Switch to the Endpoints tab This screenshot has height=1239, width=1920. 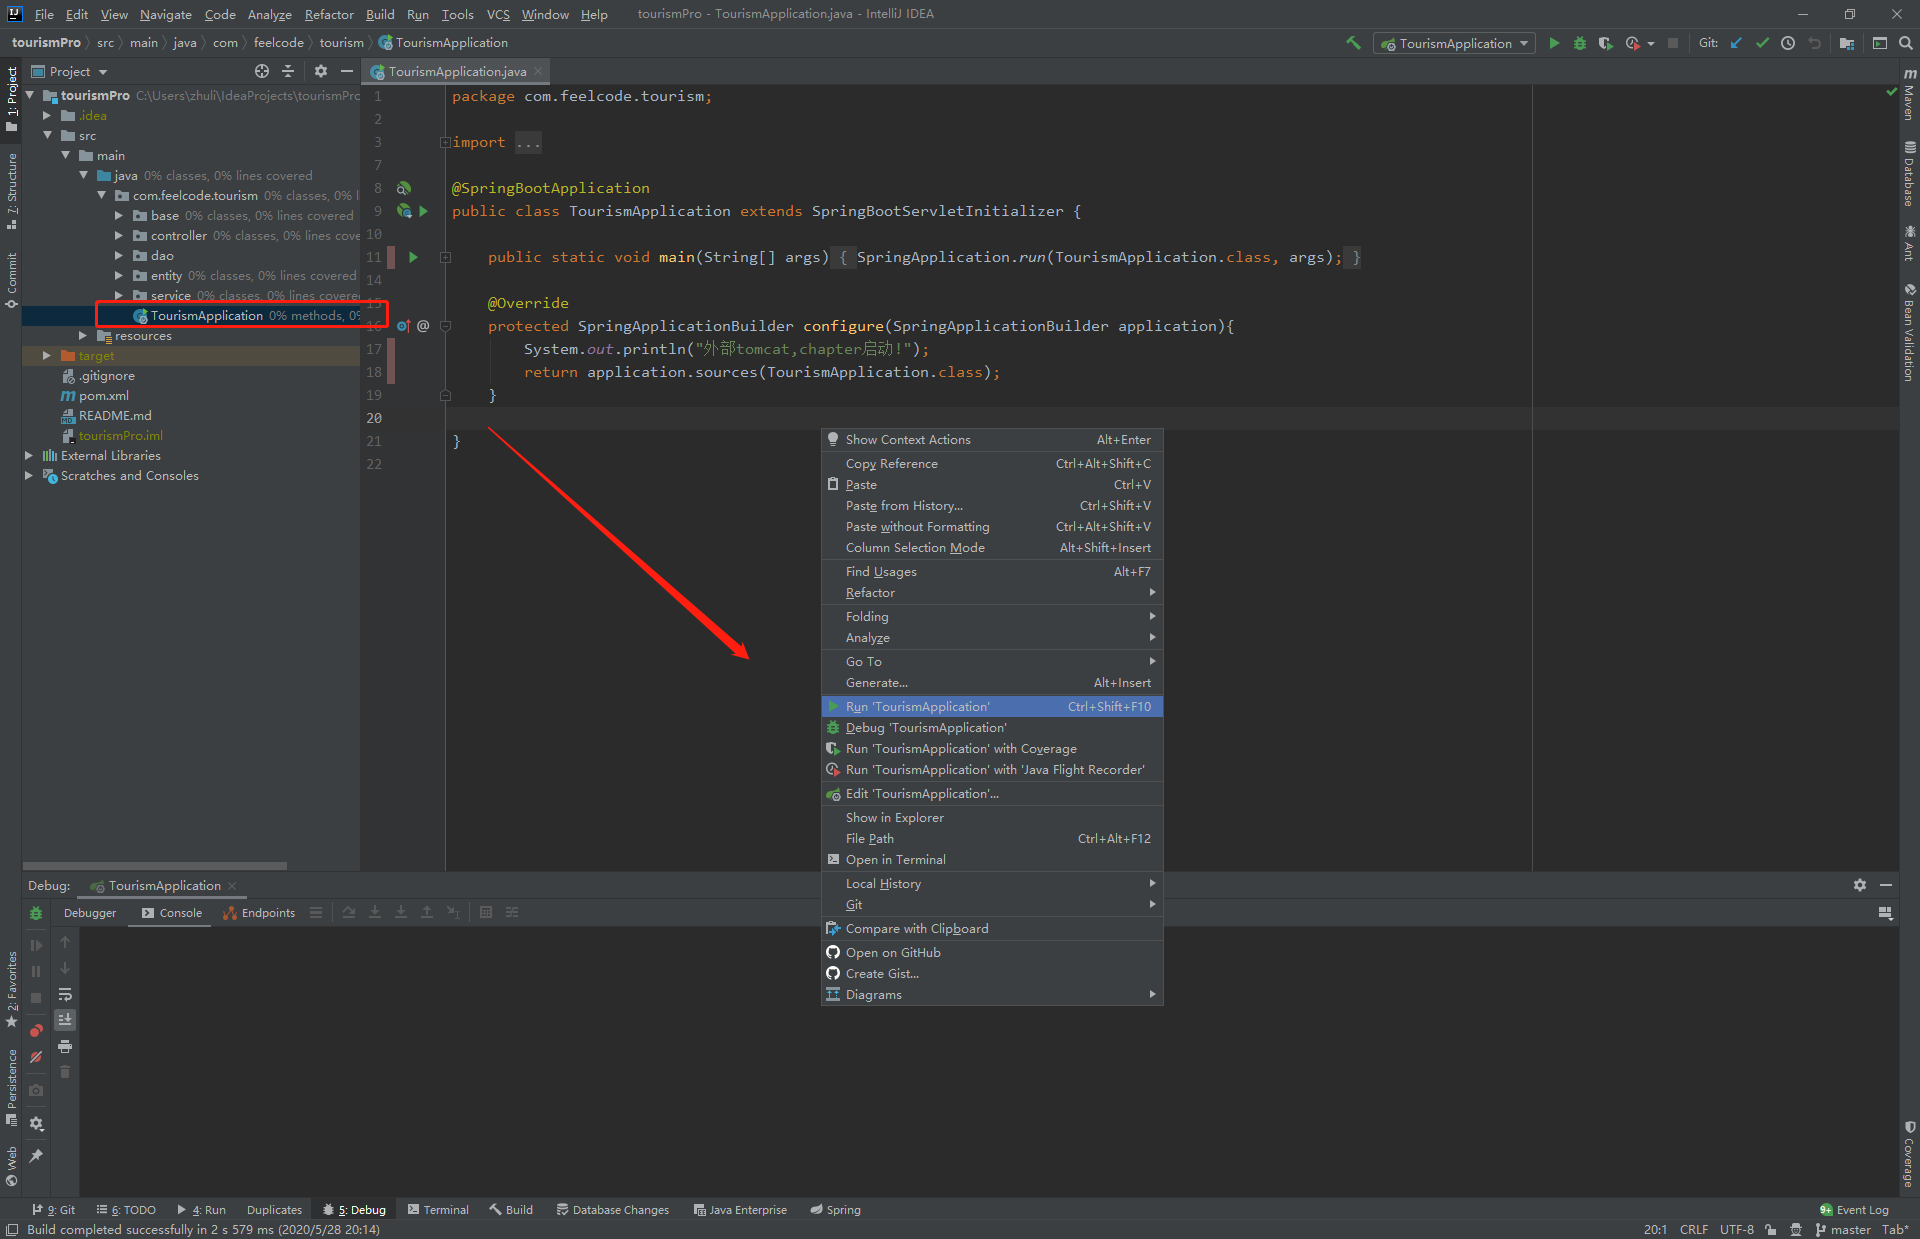260,913
